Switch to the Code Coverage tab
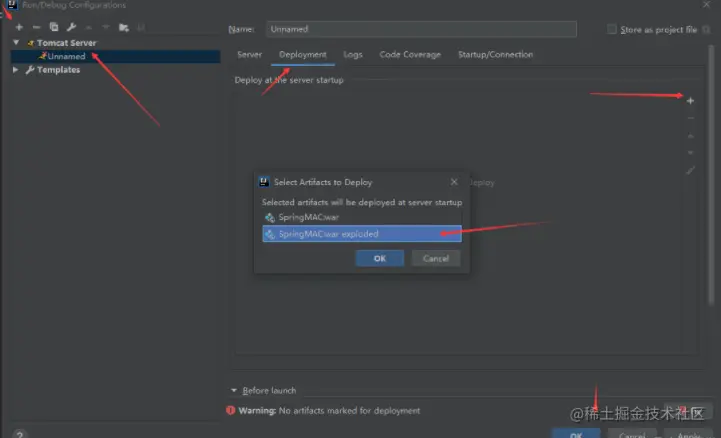721x438 pixels. click(410, 54)
